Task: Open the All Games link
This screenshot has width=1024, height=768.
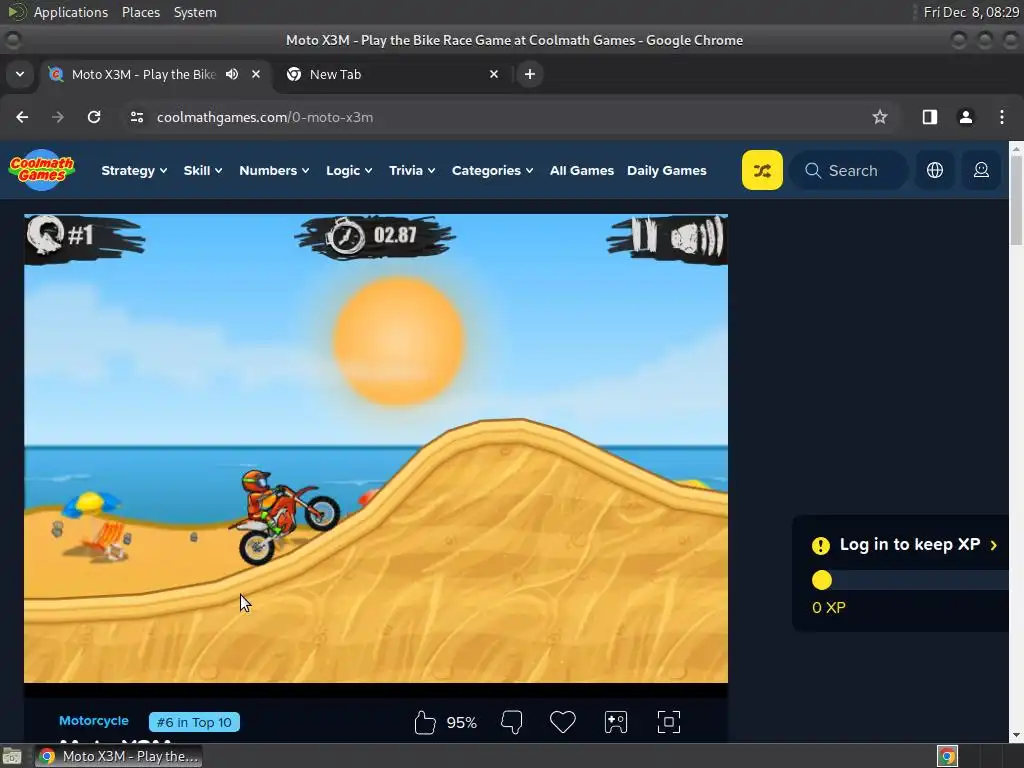Action: pos(582,170)
